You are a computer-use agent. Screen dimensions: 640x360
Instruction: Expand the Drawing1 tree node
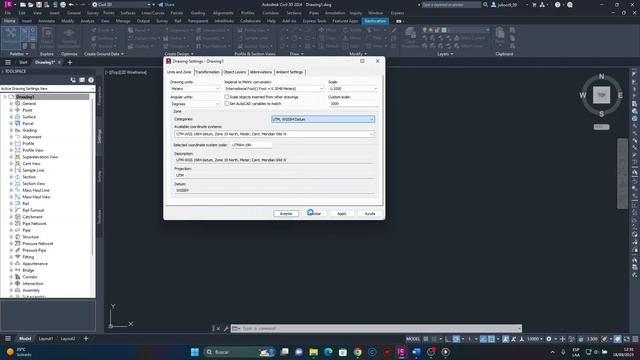[5, 97]
